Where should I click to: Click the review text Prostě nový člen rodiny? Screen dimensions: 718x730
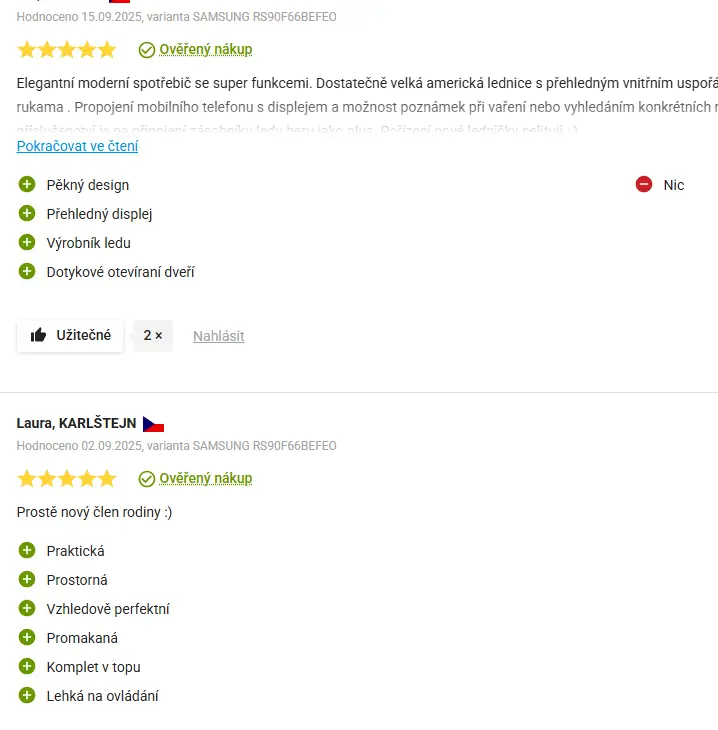[94, 513]
